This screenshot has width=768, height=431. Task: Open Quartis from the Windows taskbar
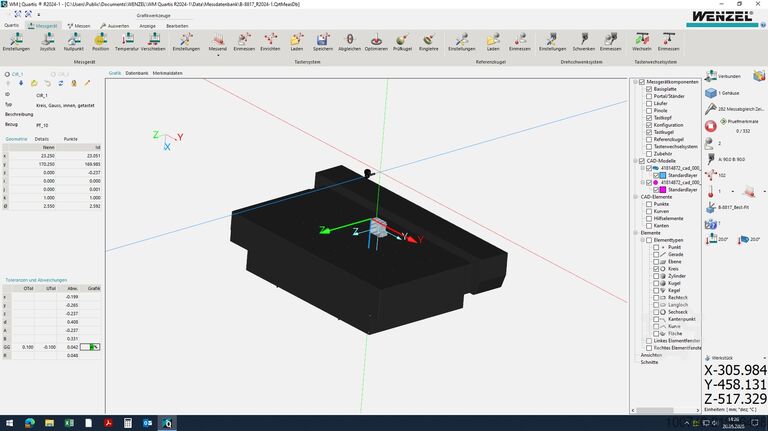pyautogui.click(x=167, y=423)
